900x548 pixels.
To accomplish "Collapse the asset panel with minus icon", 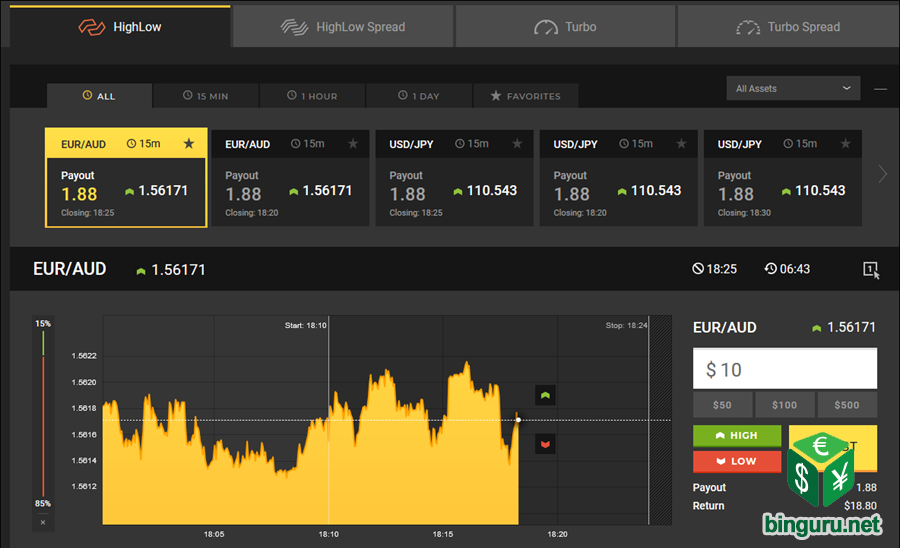I will tap(880, 89).
